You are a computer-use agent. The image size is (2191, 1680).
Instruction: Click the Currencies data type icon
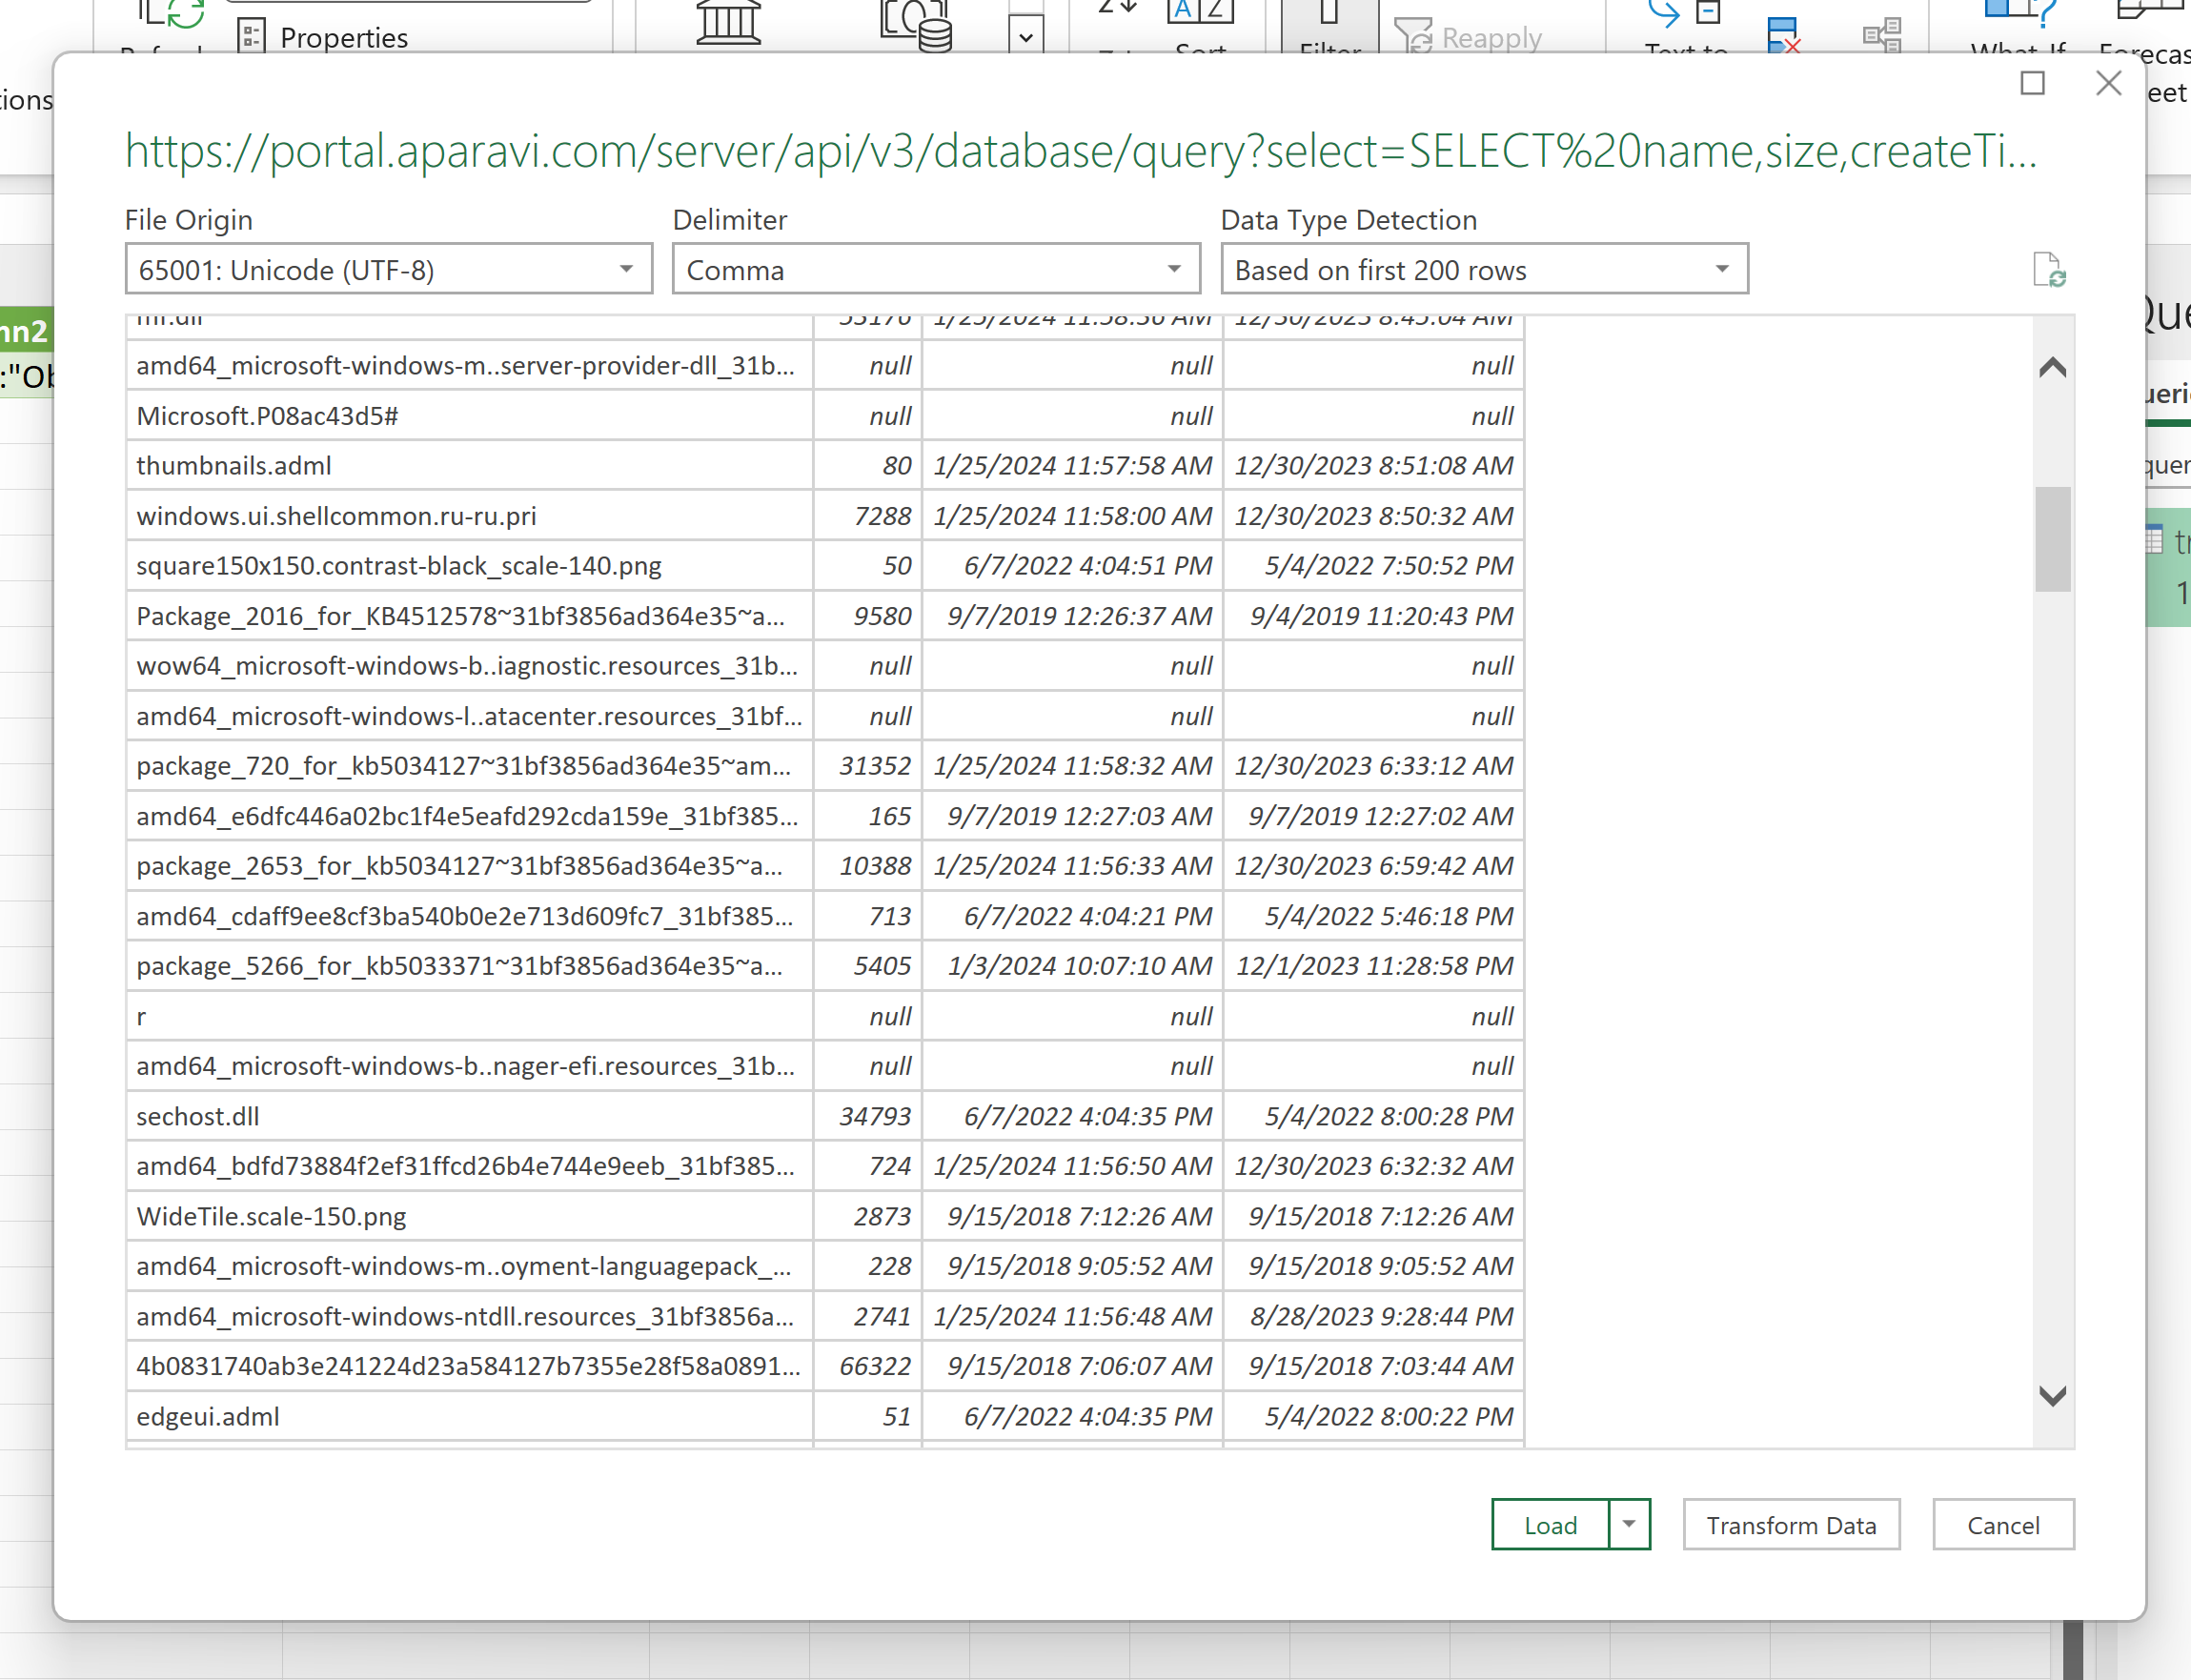pyautogui.click(x=915, y=26)
